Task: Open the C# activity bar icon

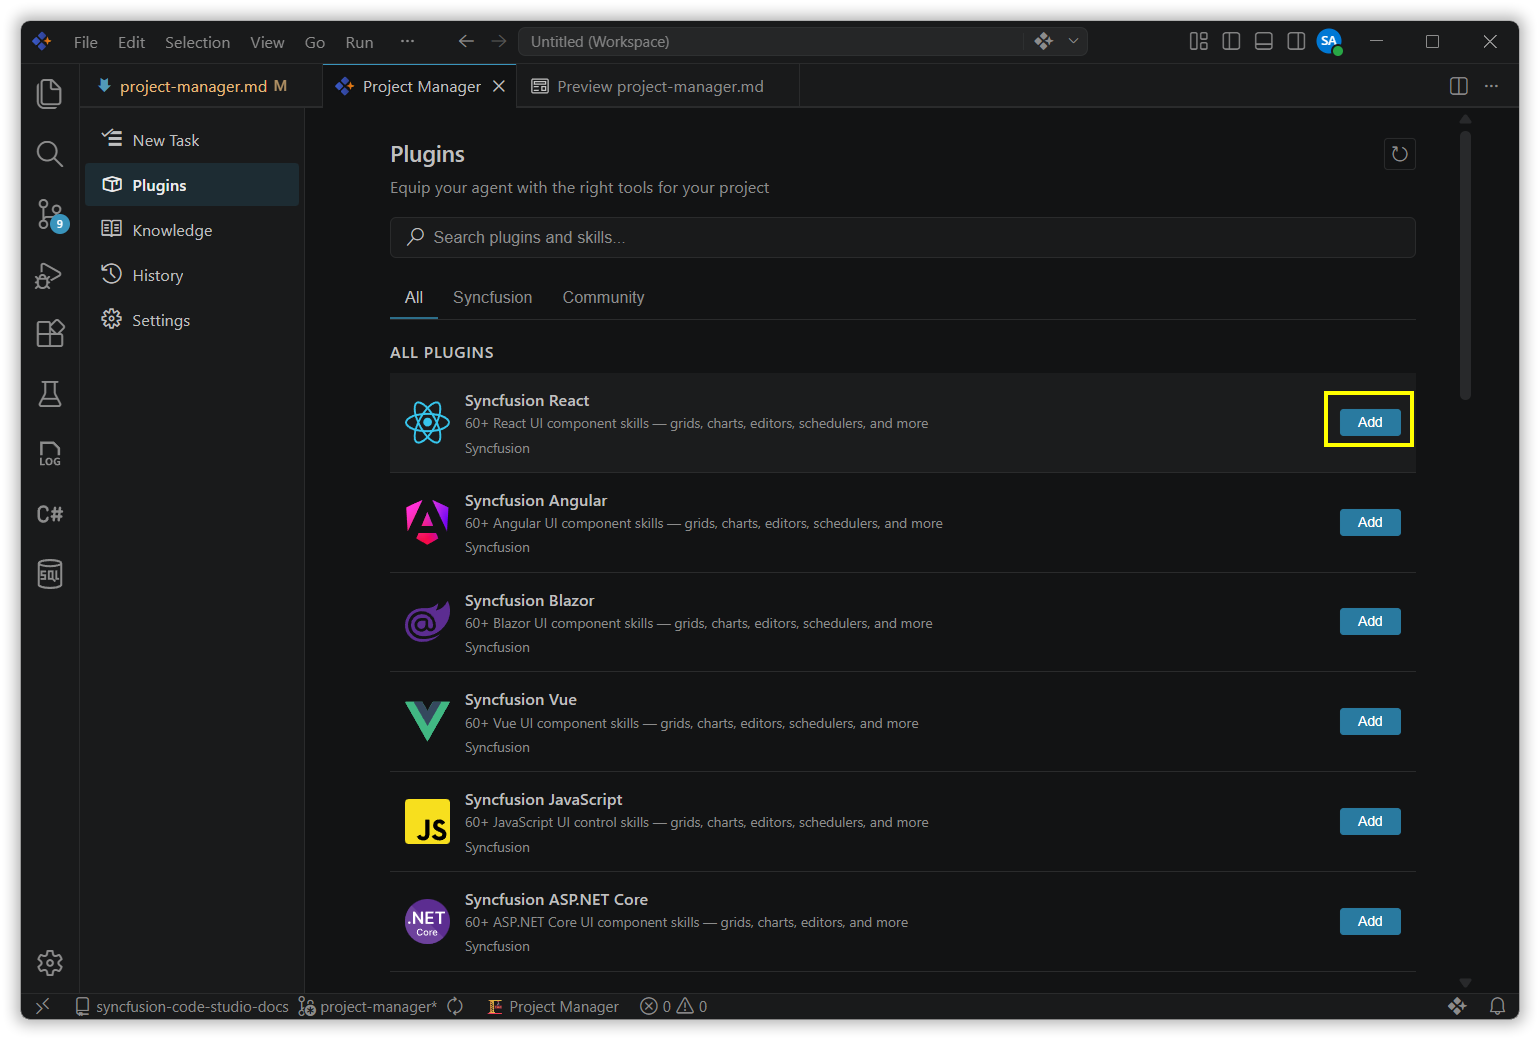Action: (49, 514)
